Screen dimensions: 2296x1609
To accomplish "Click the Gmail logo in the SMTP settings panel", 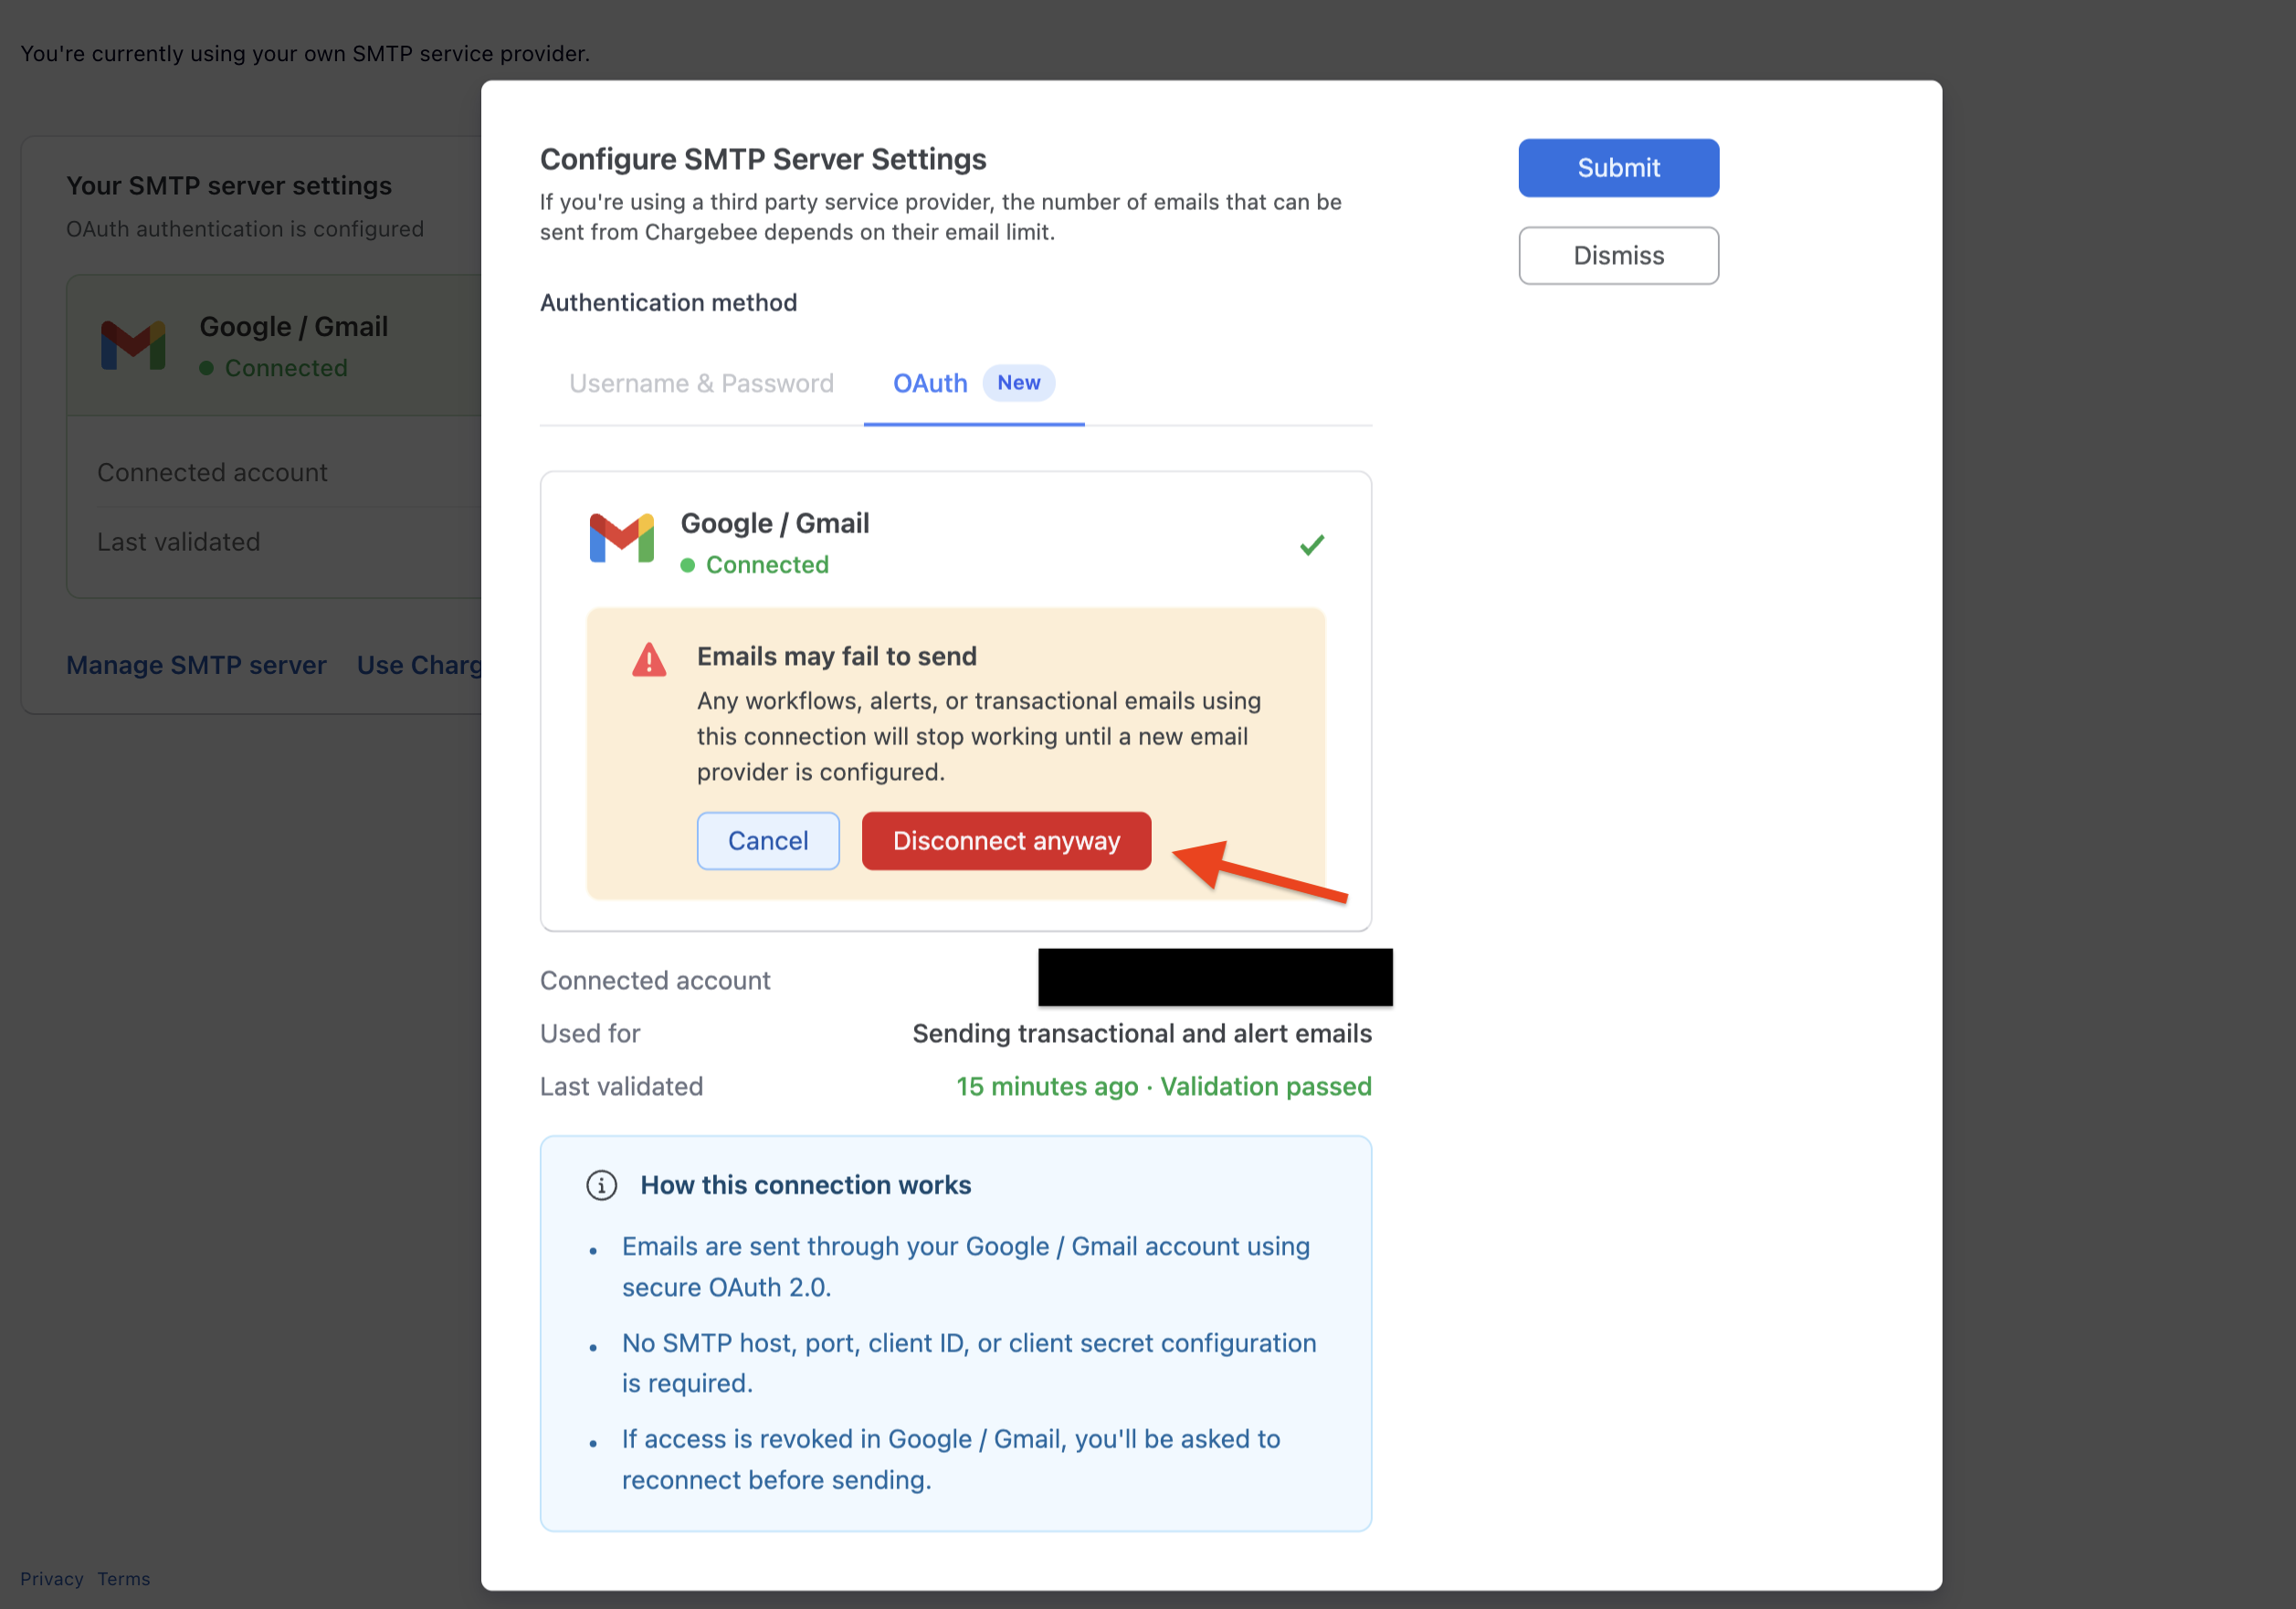I will click(134, 345).
